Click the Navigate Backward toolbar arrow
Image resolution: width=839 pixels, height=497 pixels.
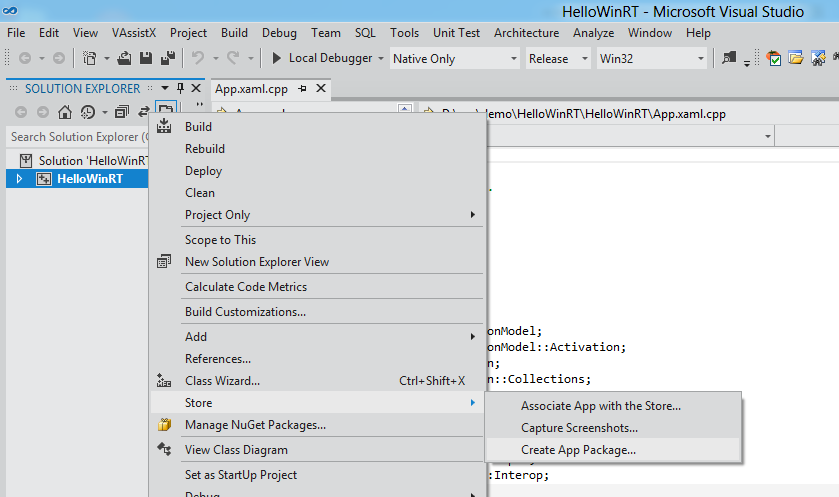pos(25,58)
